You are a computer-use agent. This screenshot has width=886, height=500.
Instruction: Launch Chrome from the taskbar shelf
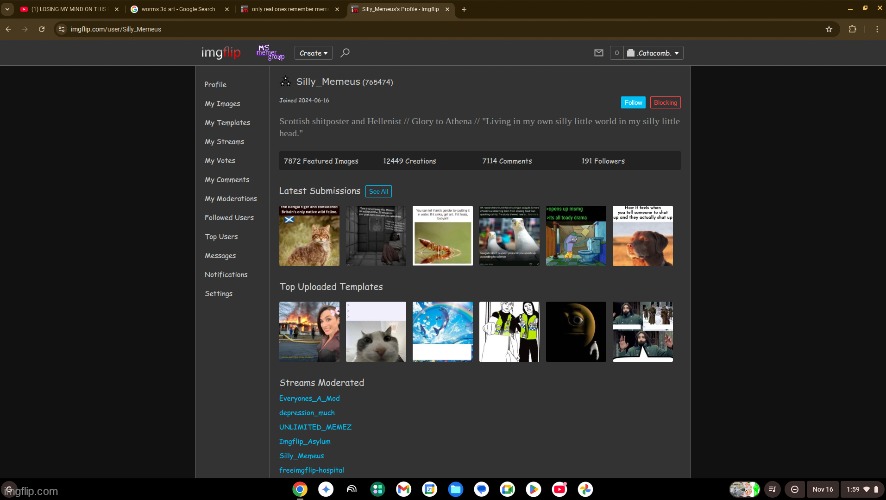(x=299, y=489)
